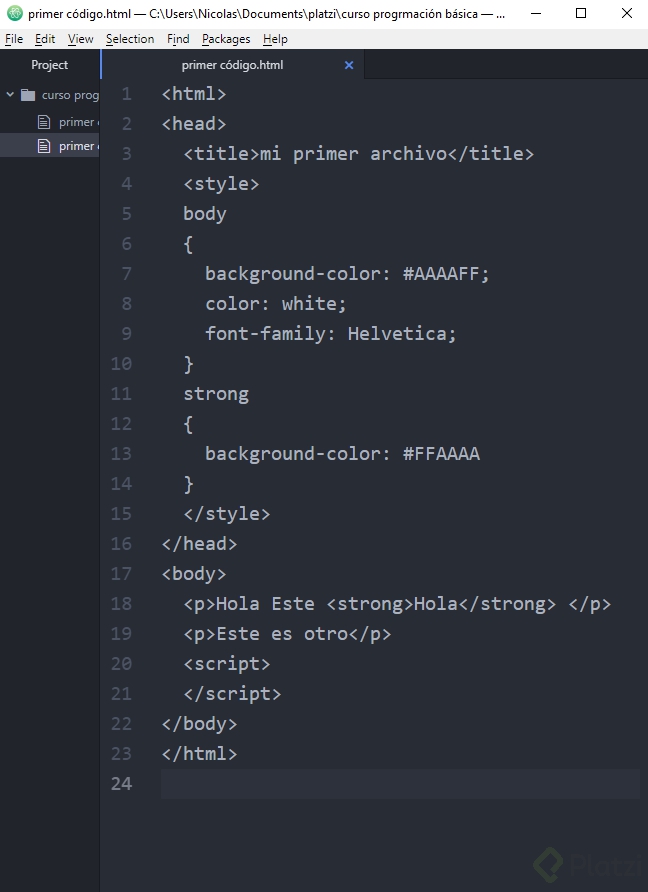Image resolution: width=648 pixels, height=892 pixels.
Task: Click the folder icon for curso prog
Action: tap(28, 95)
